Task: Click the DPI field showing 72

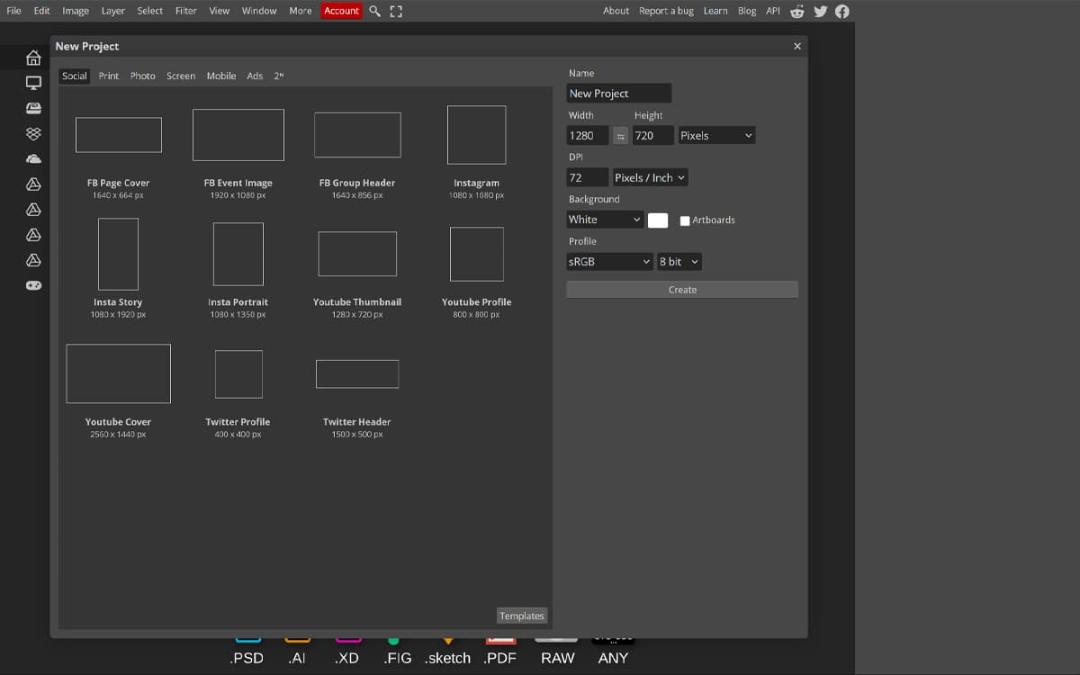Action: tap(588, 178)
